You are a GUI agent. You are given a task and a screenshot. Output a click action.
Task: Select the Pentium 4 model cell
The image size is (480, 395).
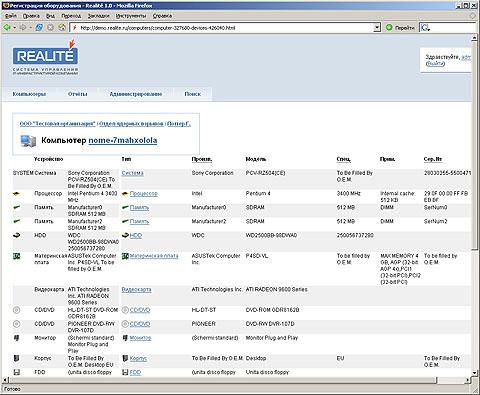[258, 194]
